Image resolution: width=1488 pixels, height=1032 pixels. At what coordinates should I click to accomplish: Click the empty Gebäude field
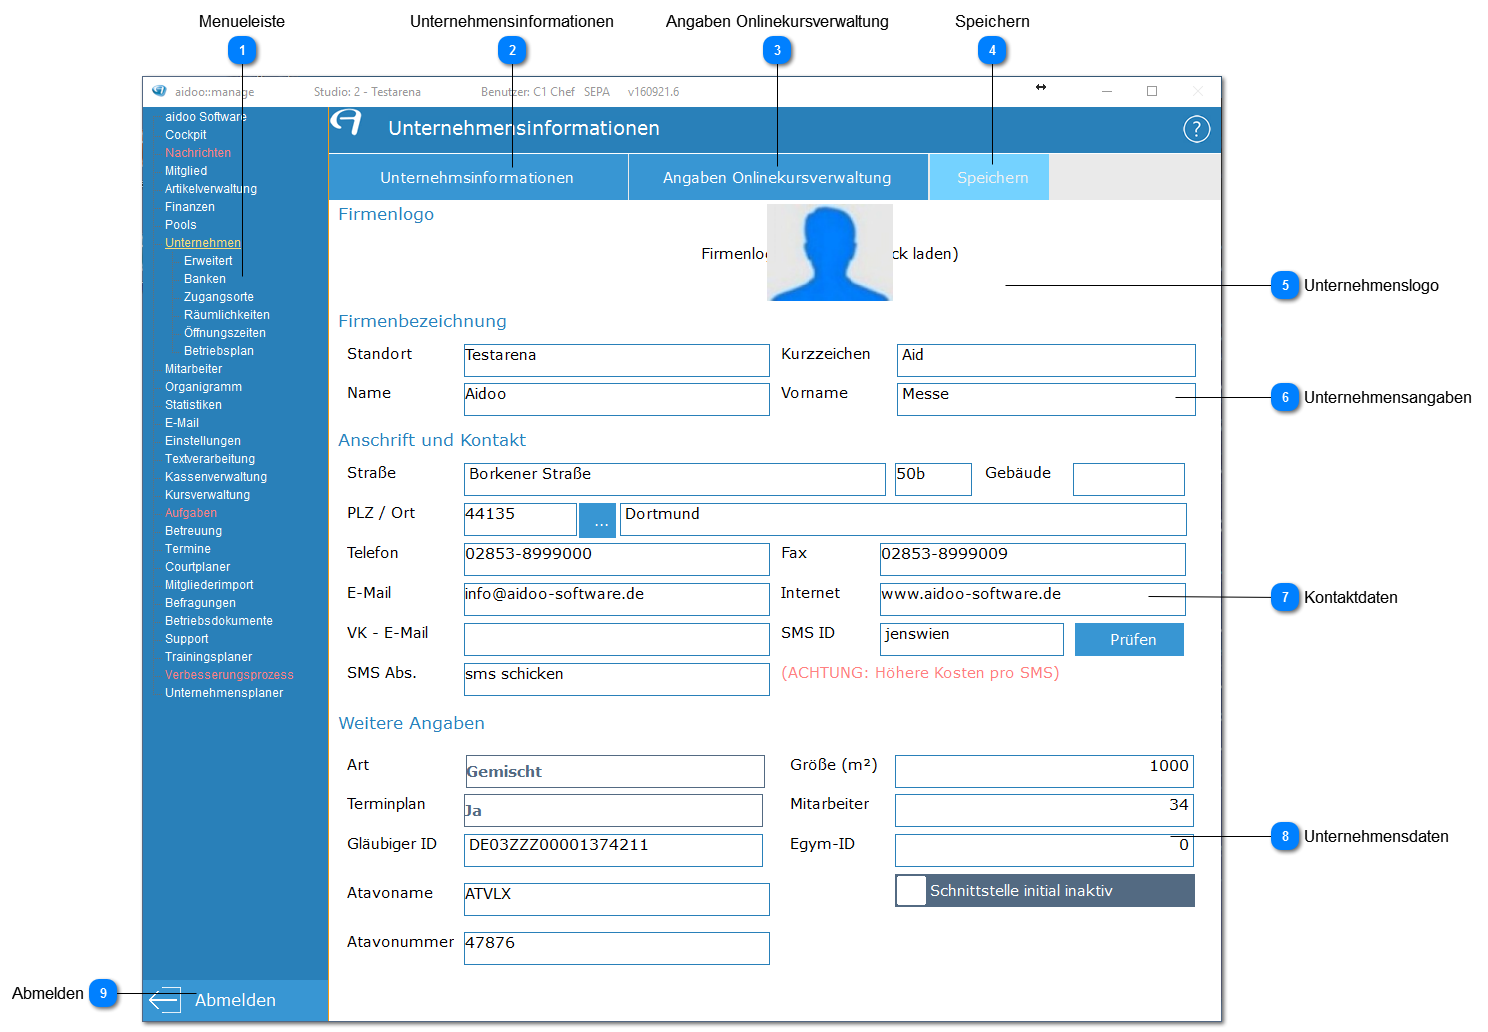coord(1129,479)
